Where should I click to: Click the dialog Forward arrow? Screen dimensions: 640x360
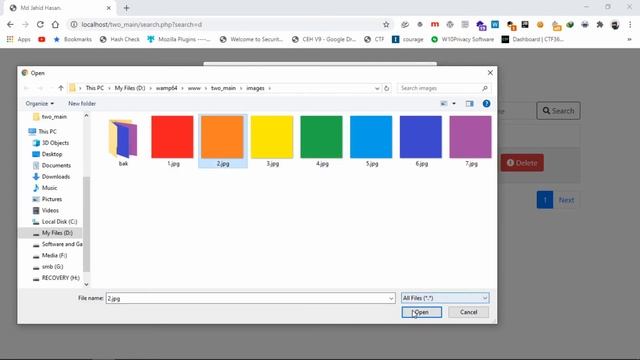(x=40, y=88)
